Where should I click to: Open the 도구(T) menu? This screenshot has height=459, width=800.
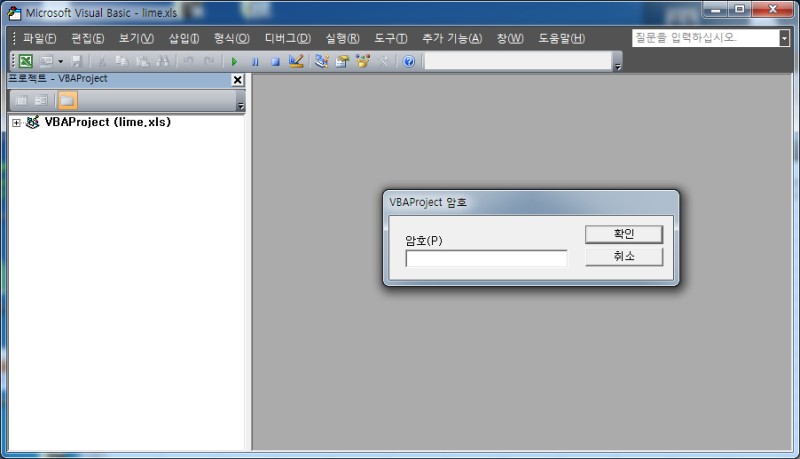click(391, 38)
